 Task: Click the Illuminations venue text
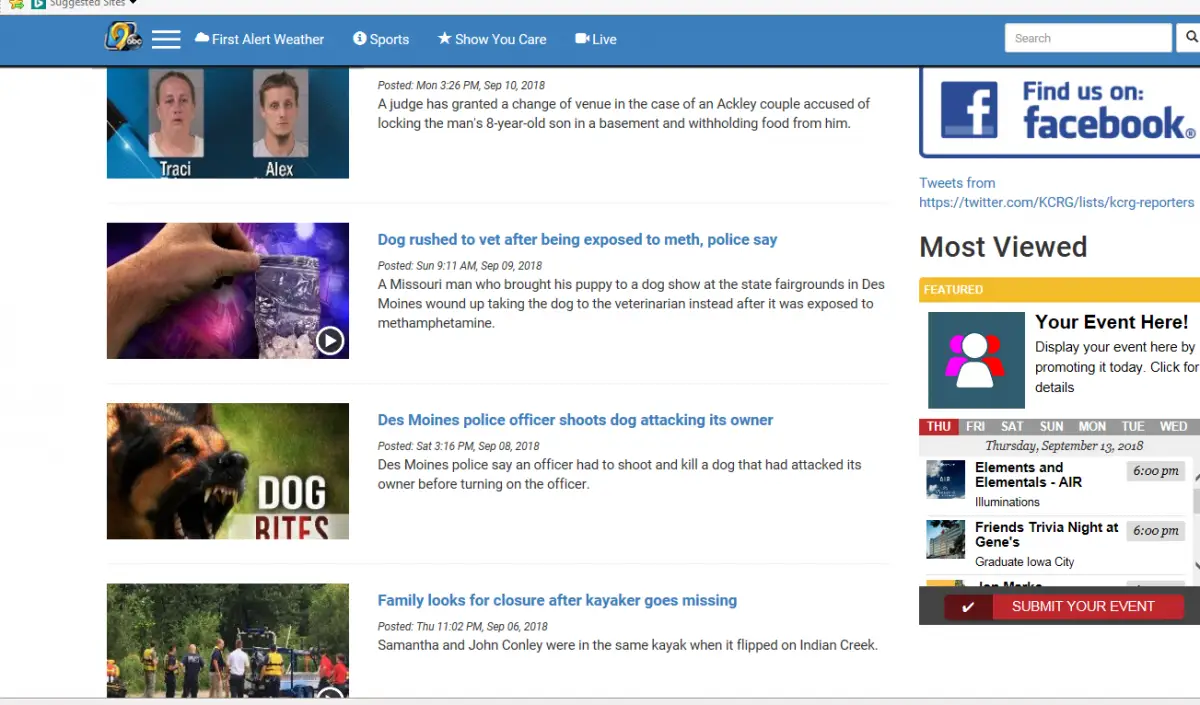pos(1007,502)
